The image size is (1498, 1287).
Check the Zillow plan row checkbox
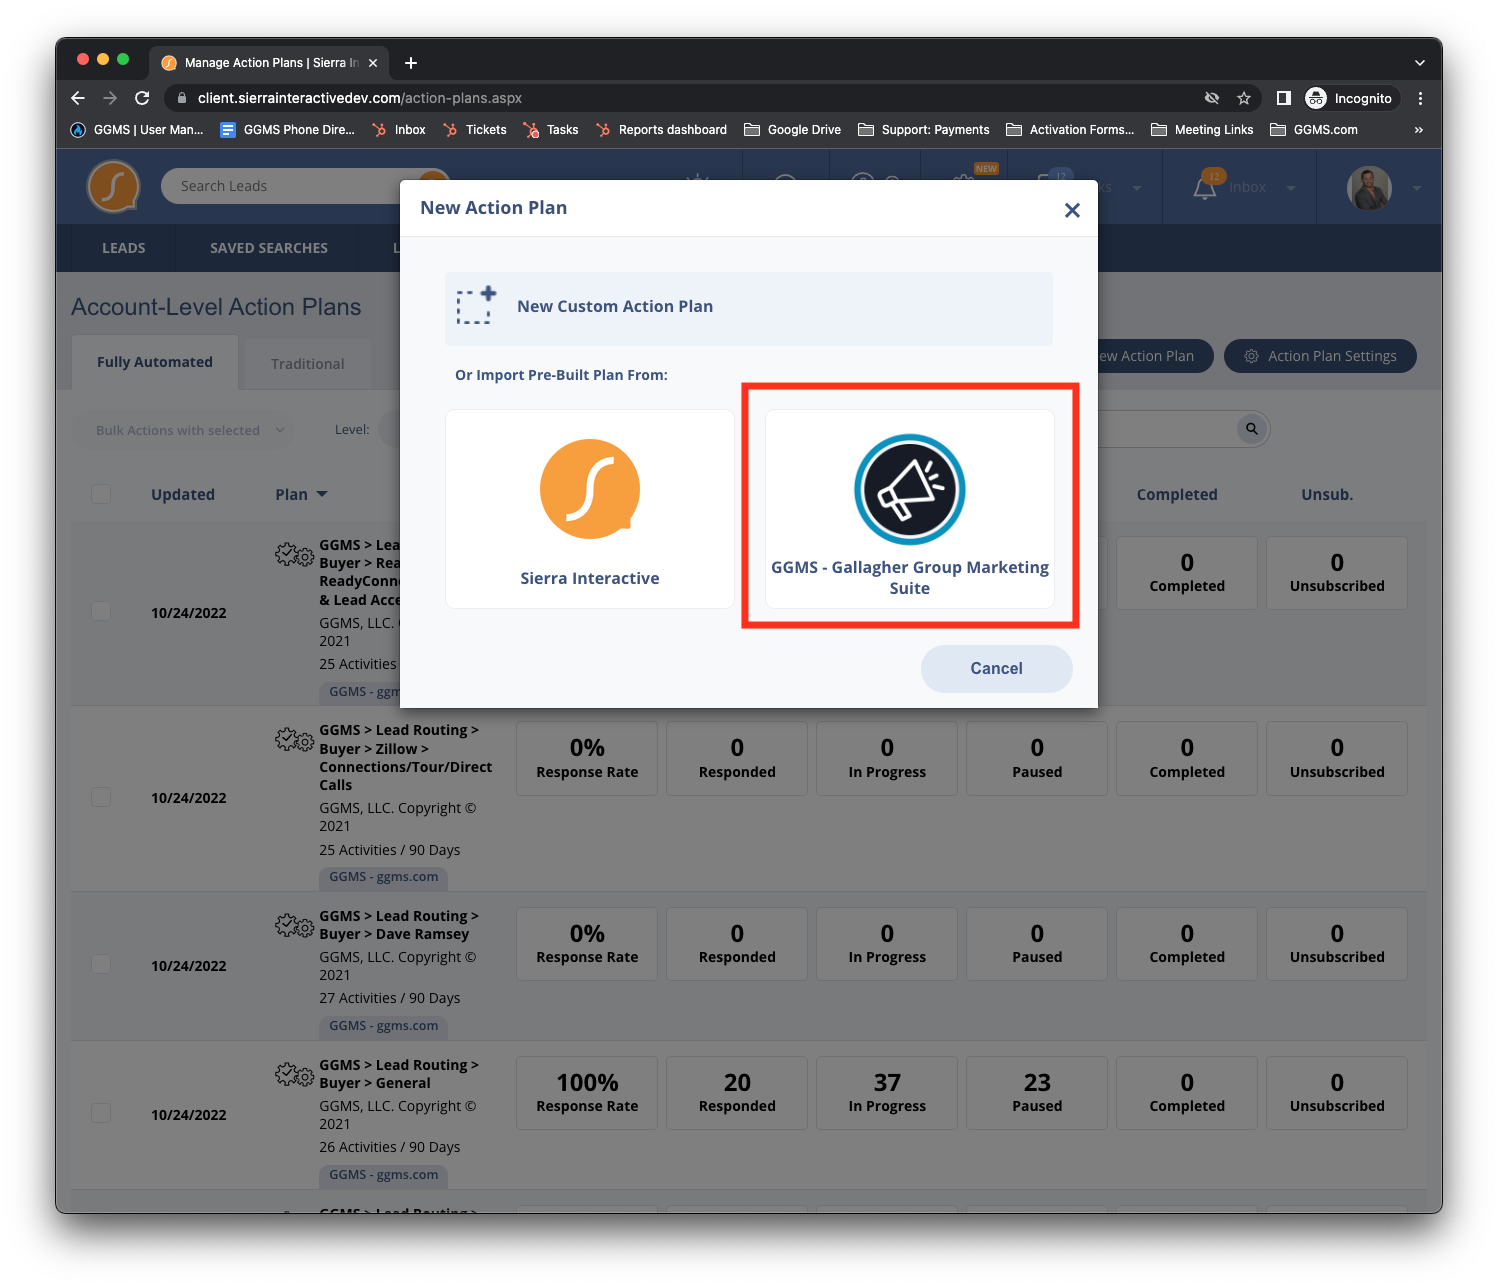click(101, 797)
